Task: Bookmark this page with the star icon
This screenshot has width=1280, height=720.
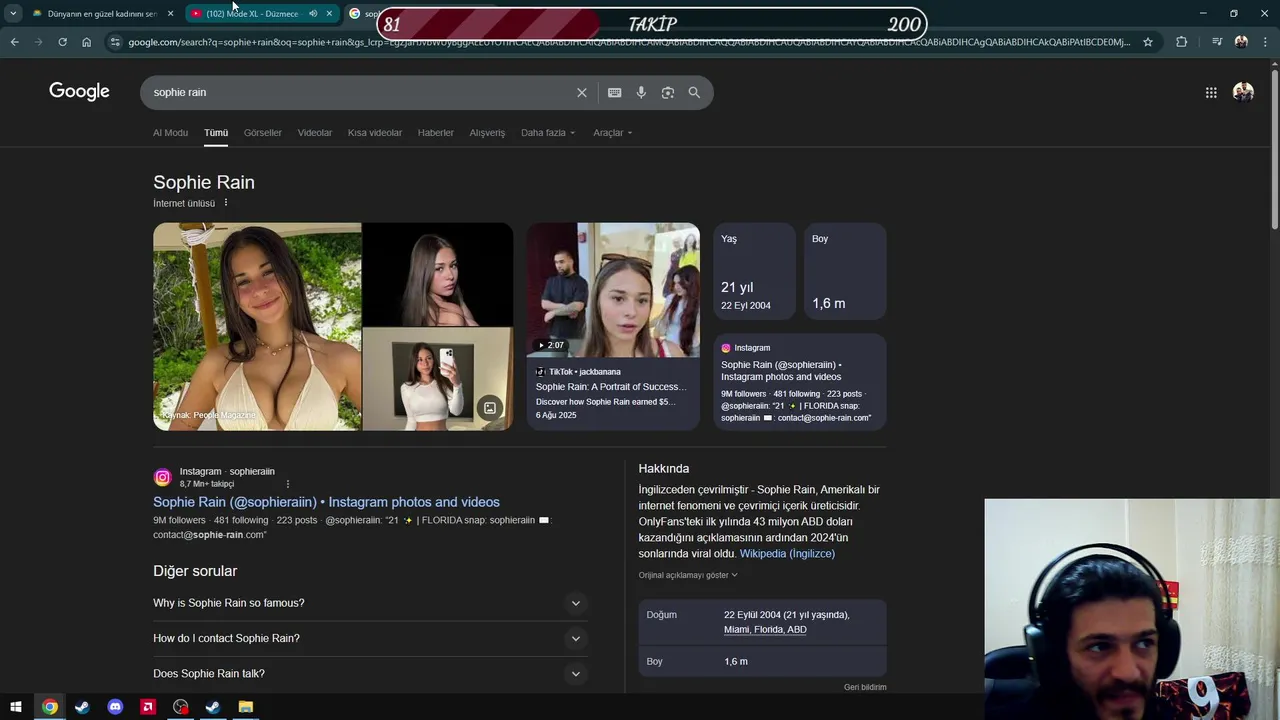Action: coord(1148,42)
